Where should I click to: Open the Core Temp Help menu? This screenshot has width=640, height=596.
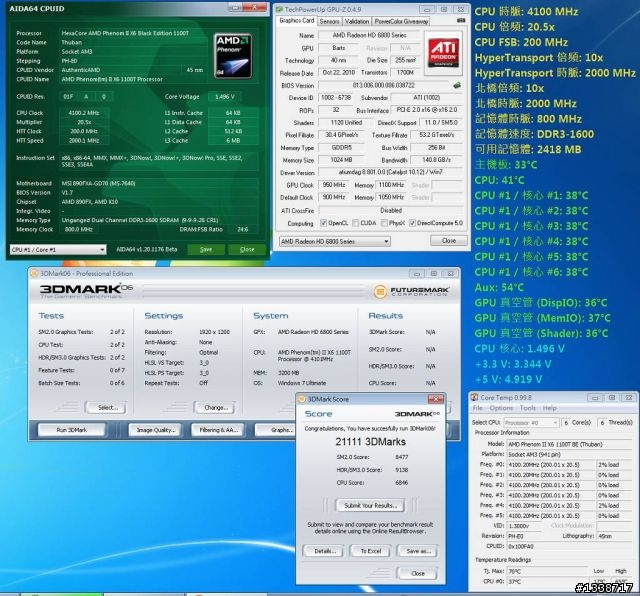point(549,408)
